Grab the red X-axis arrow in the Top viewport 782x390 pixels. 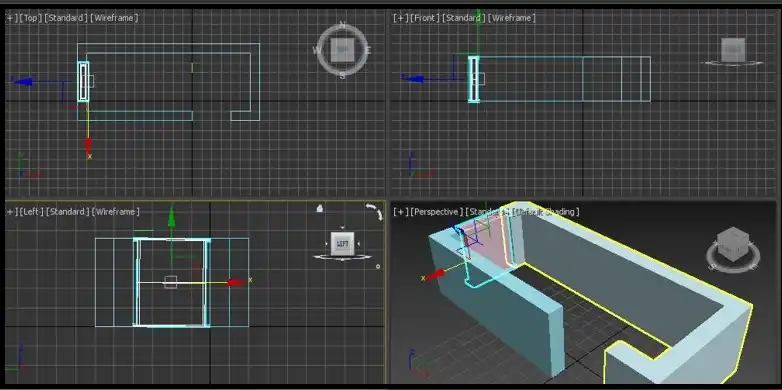[88, 146]
